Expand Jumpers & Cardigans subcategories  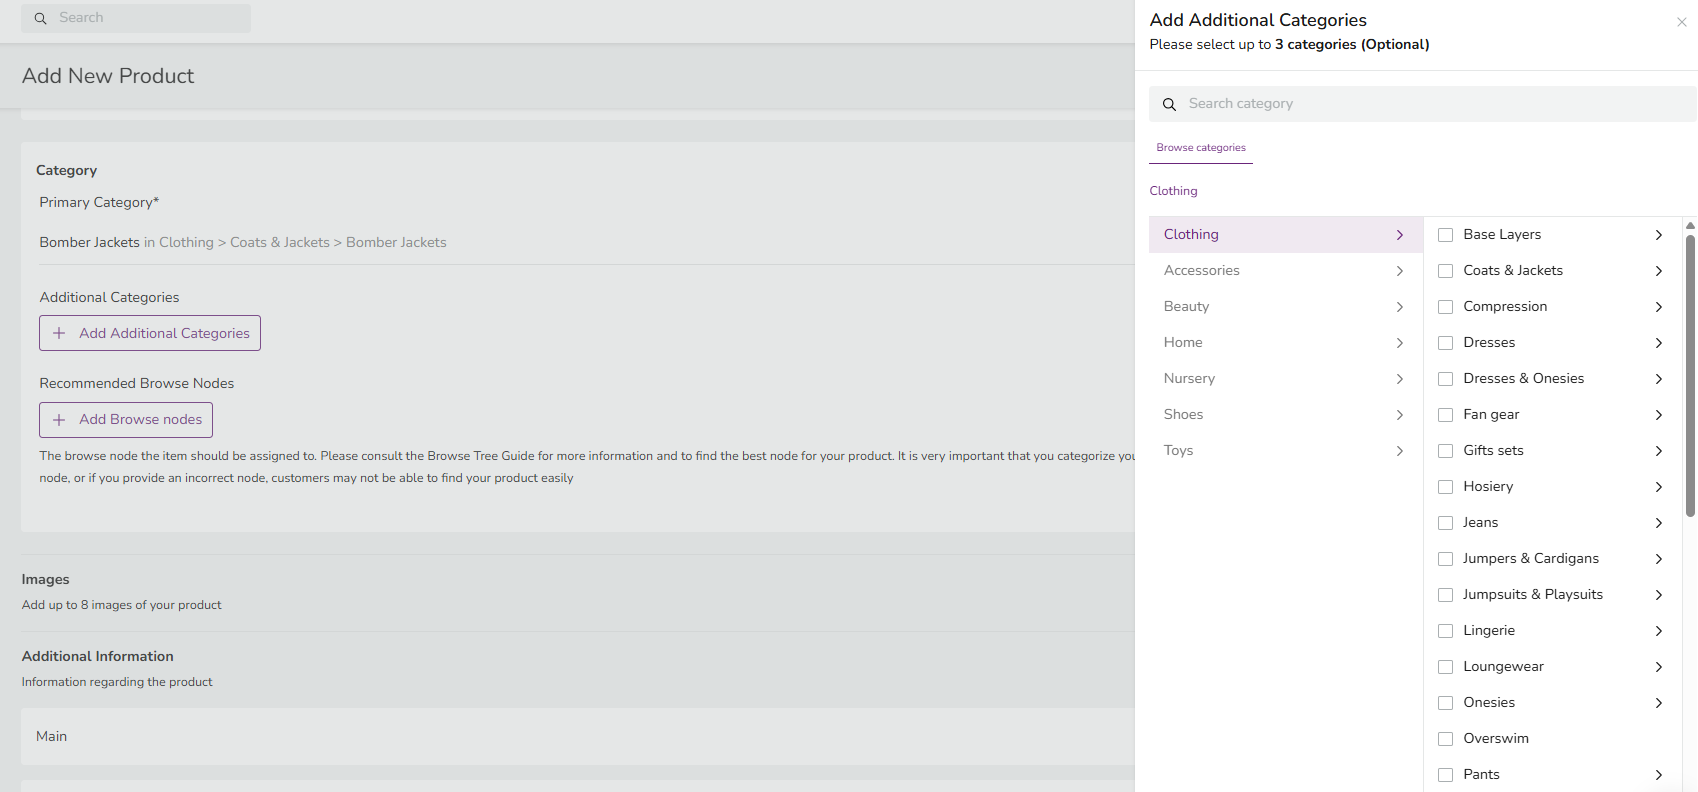pos(1658,559)
